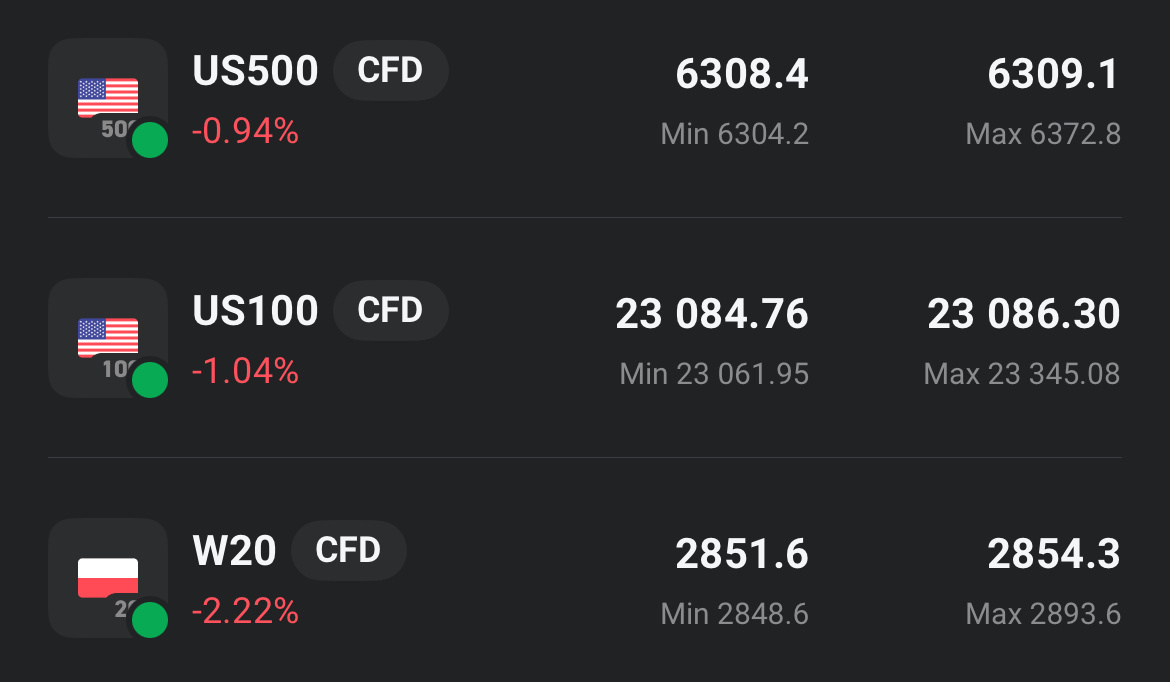Click the CFD badge next to W20
This screenshot has width=1170, height=682.
348,551
